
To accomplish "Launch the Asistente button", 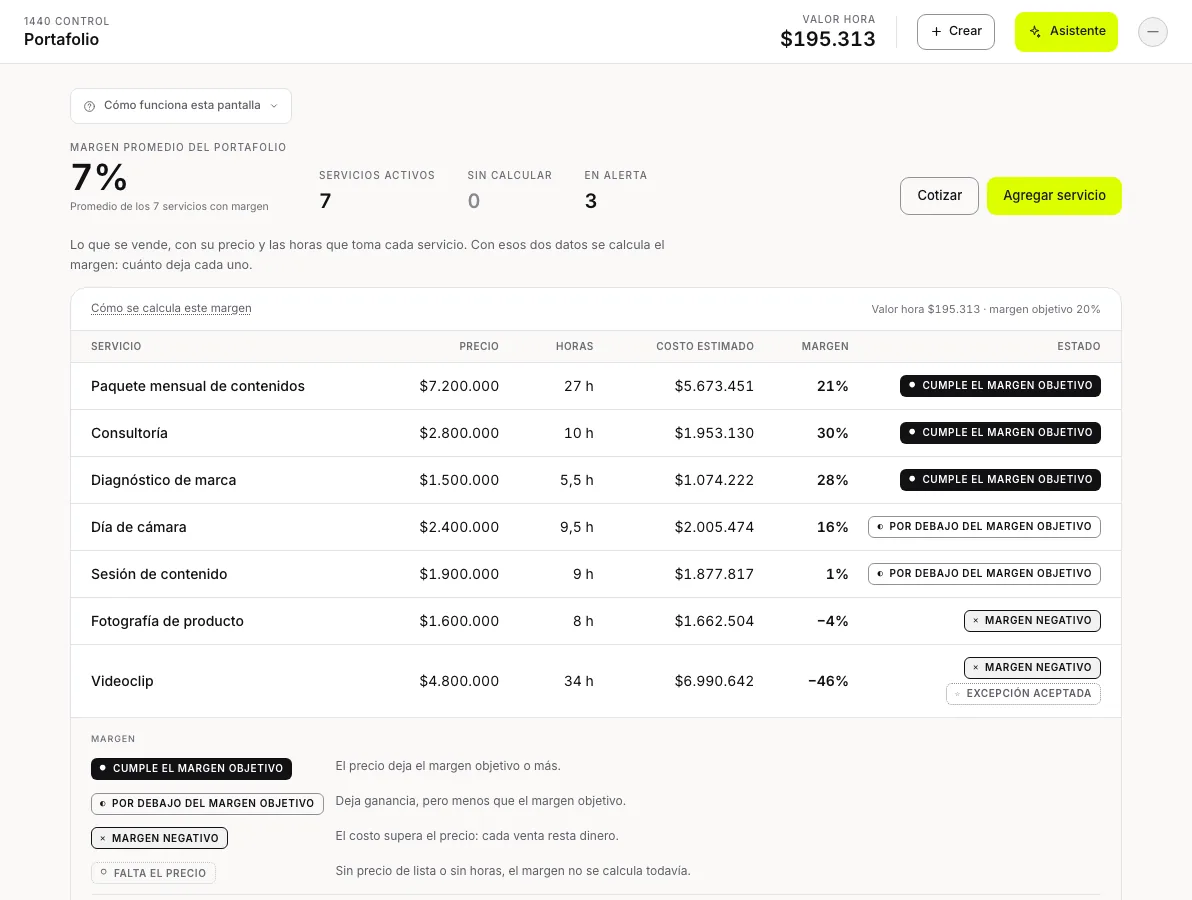I will (1066, 32).
